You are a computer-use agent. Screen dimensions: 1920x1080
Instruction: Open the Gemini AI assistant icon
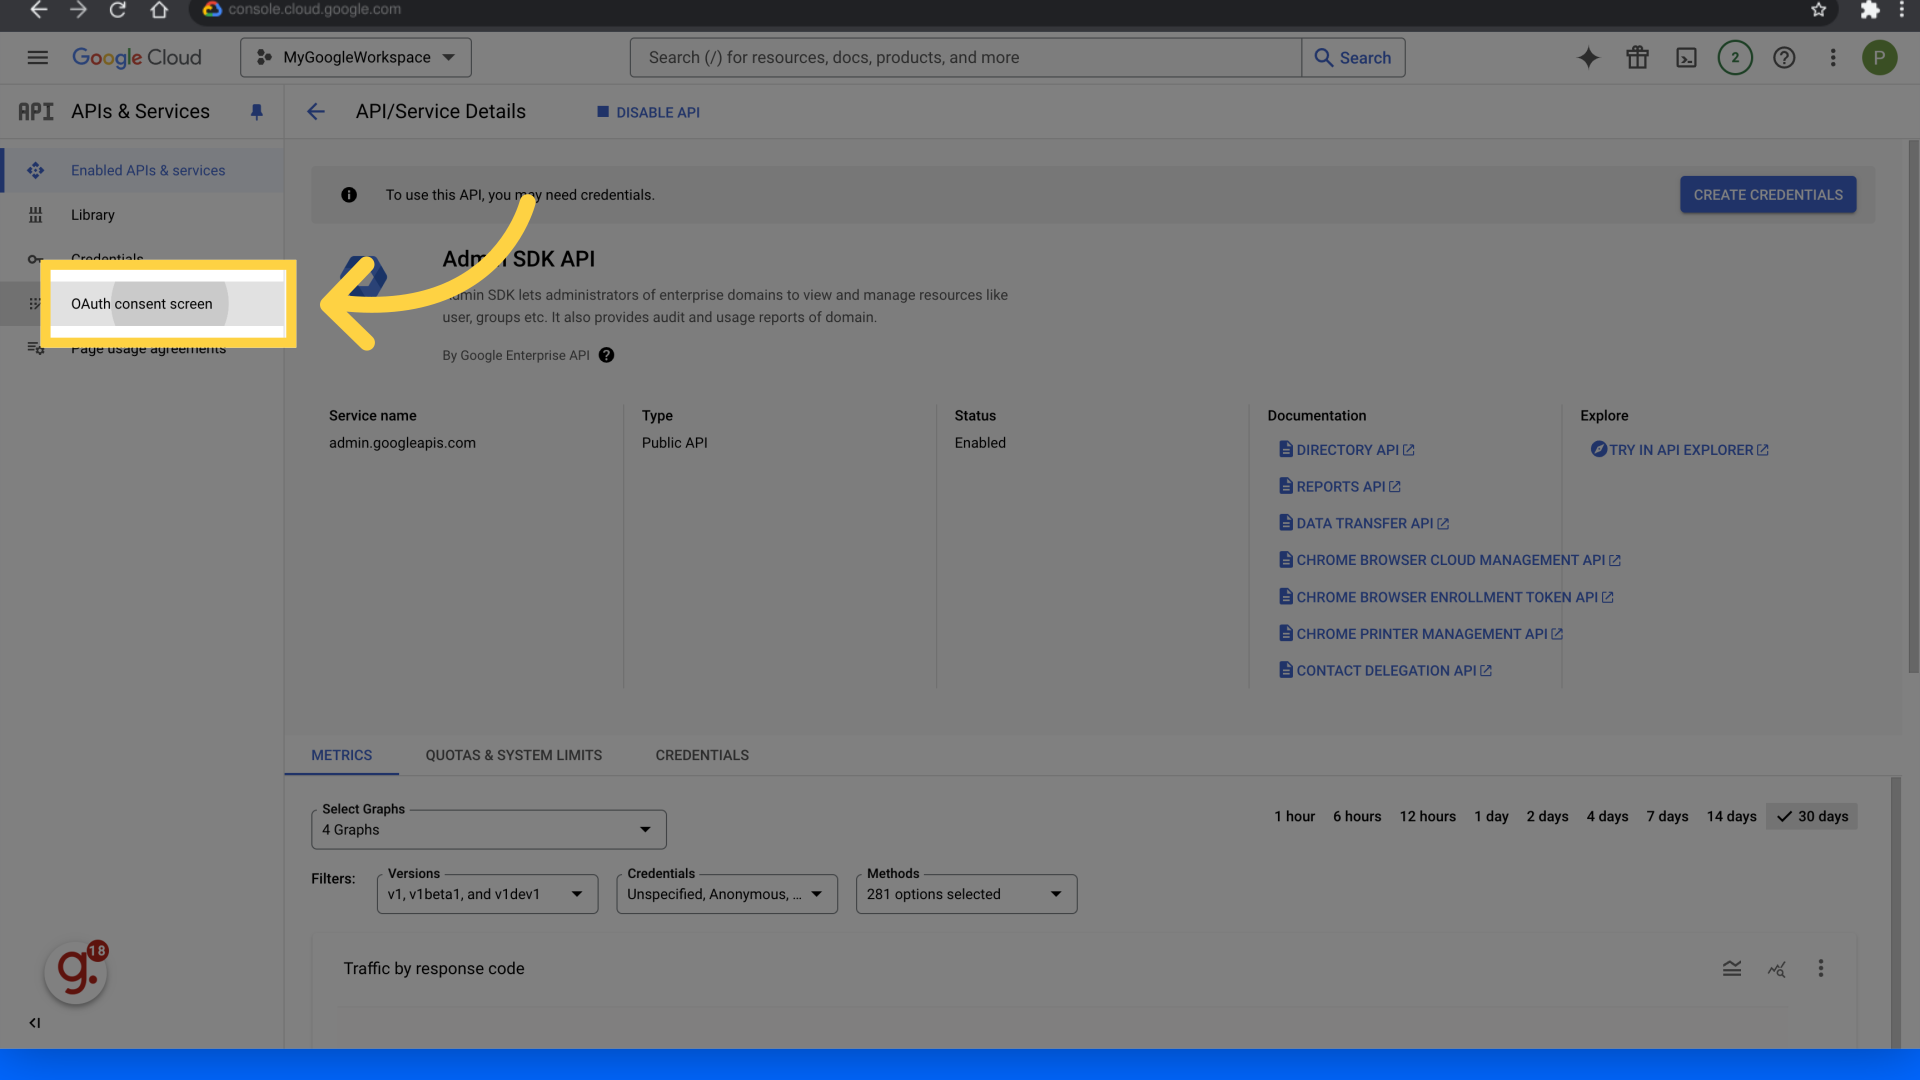pyautogui.click(x=1588, y=57)
